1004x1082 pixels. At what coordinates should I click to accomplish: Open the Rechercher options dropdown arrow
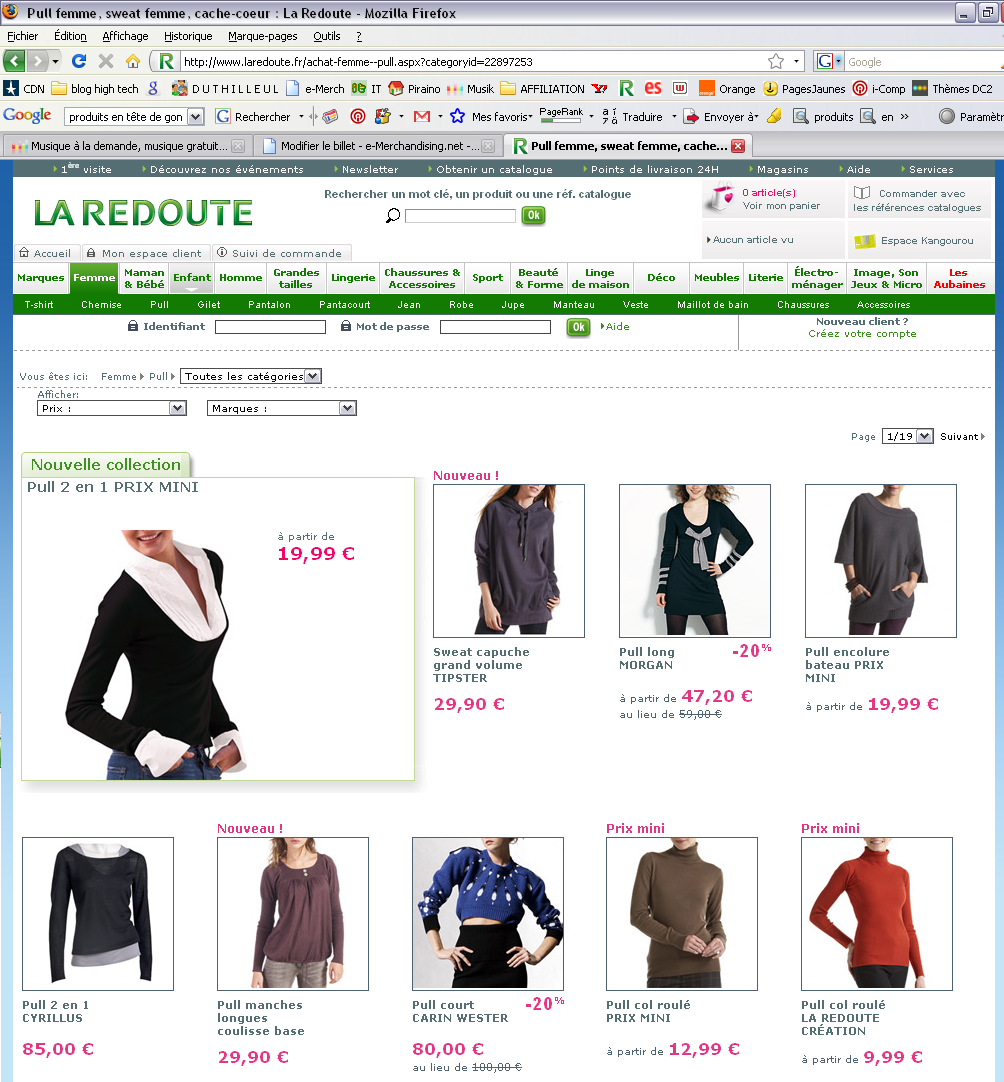(x=301, y=117)
